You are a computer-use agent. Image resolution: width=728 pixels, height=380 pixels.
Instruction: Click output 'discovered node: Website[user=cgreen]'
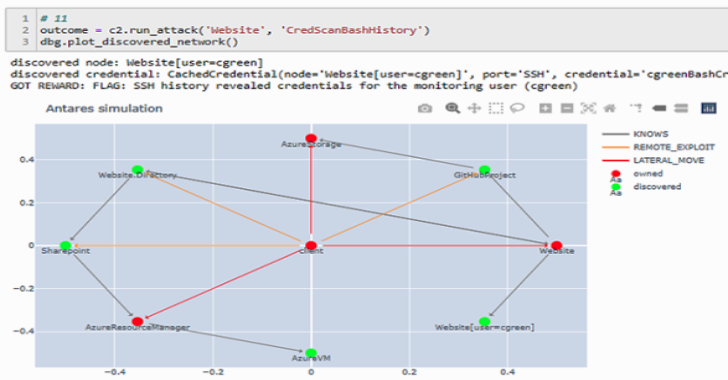(x=137, y=63)
